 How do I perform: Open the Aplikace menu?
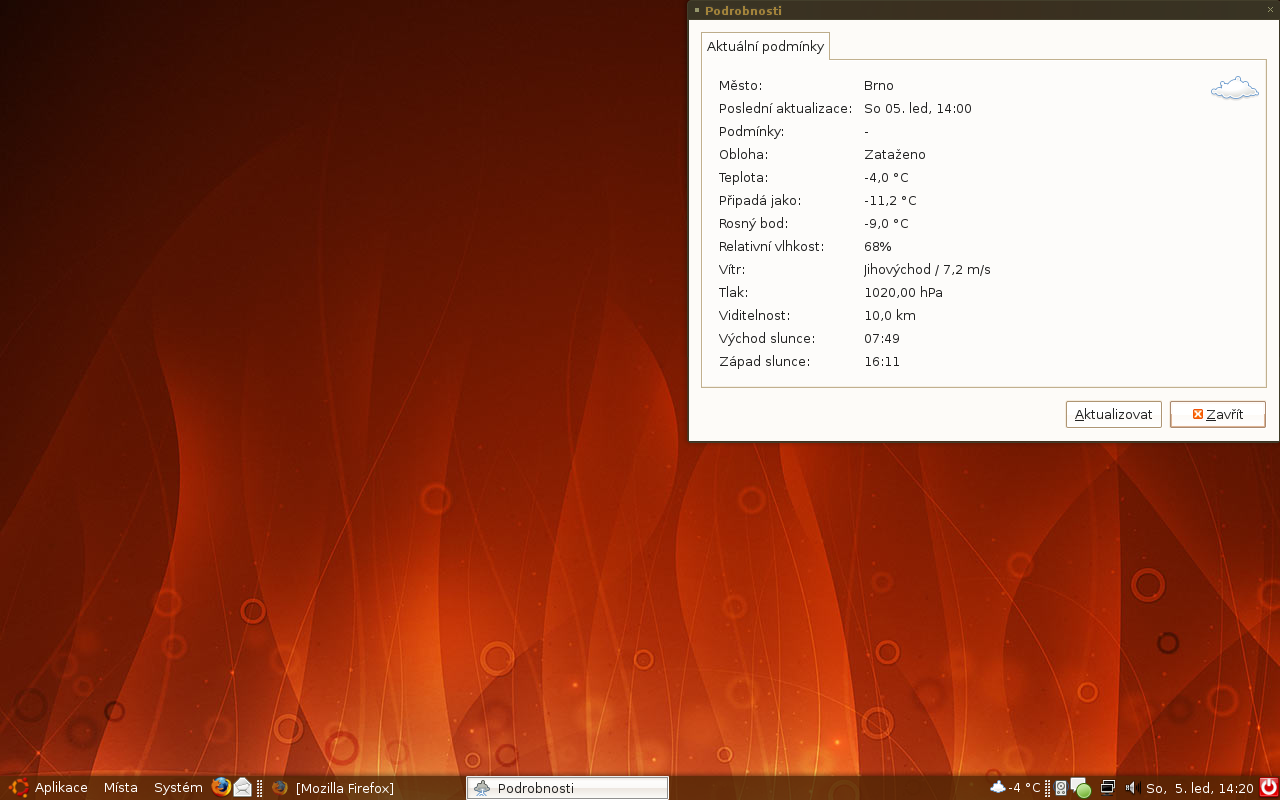(61, 788)
